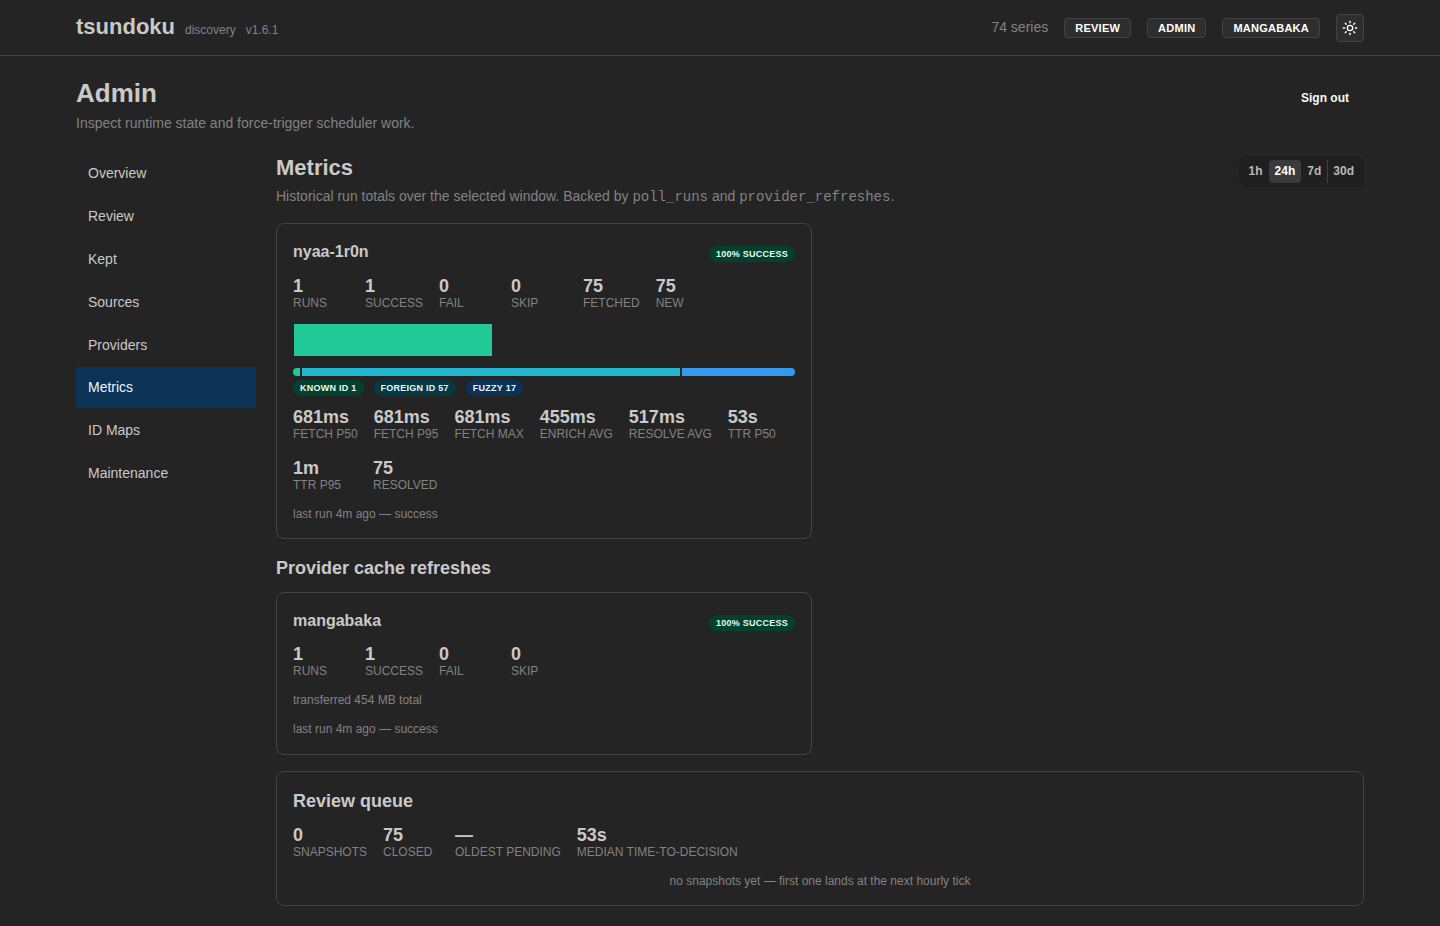1440x926 pixels.
Task: Click the v1.6.1 version label
Action: pos(262,30)
